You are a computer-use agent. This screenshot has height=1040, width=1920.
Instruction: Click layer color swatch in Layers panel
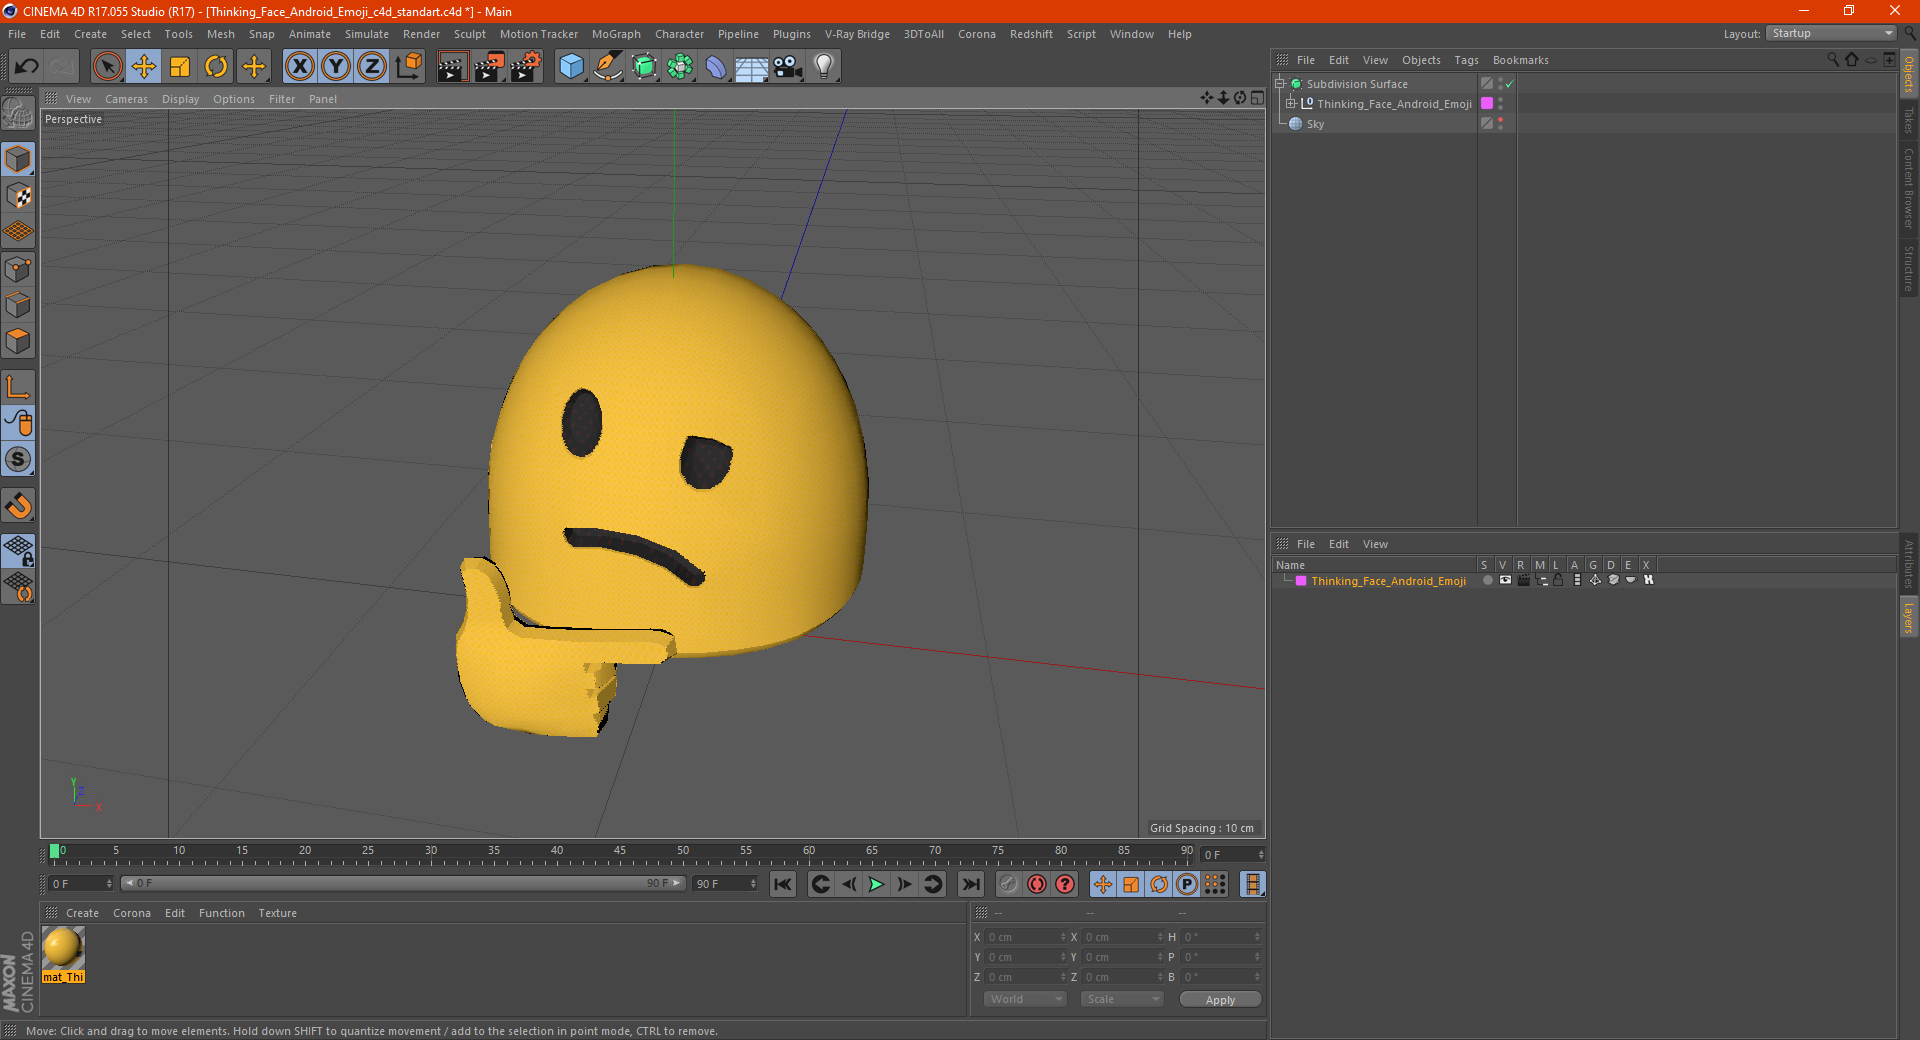1301,580
